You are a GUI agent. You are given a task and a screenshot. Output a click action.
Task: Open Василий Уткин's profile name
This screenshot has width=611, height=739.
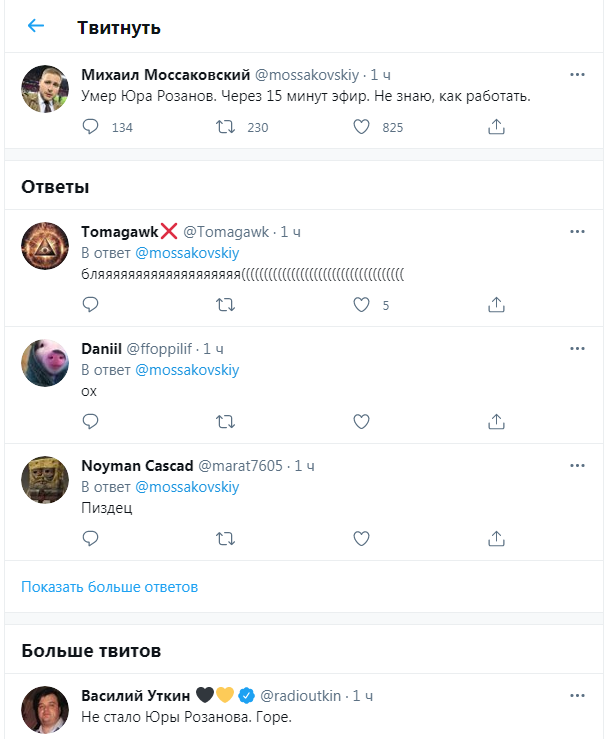click(x=134, y=695)
